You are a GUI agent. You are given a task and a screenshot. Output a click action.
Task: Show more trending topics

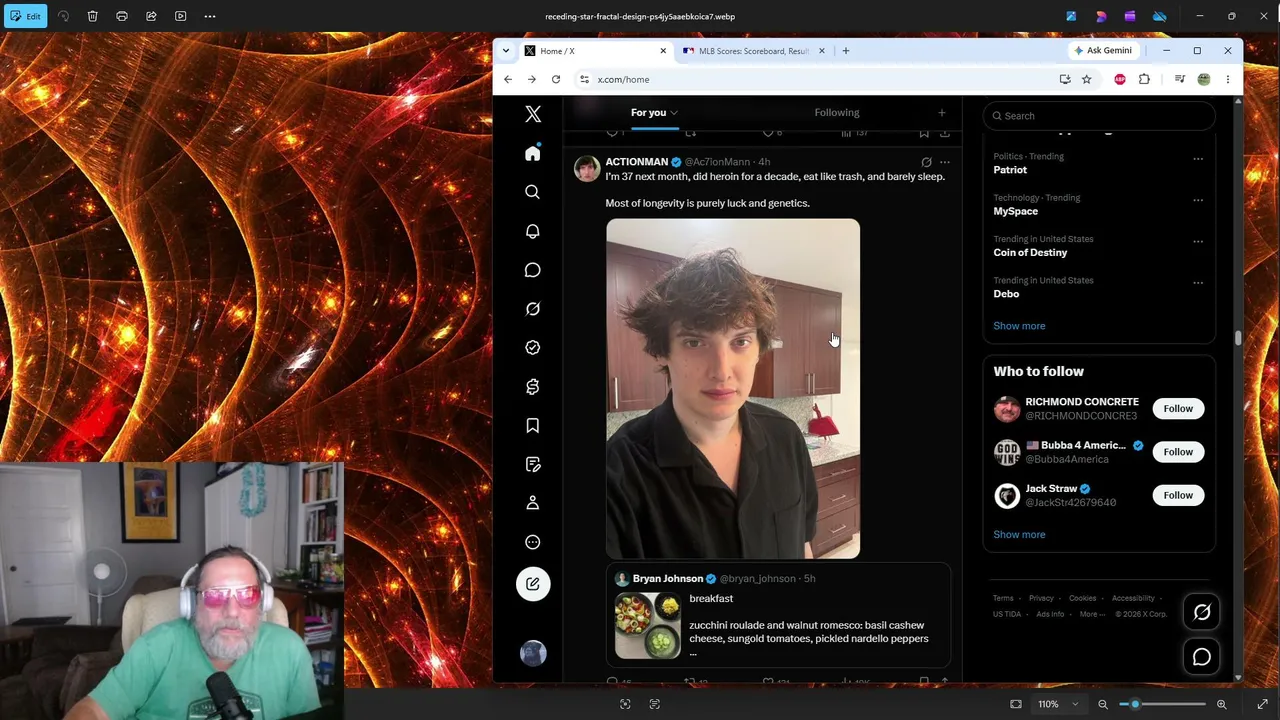pos(1019,326)
